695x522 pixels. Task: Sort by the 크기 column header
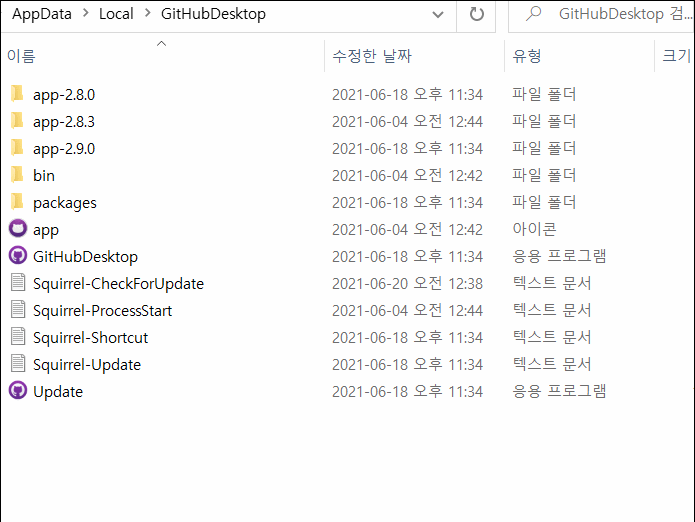coord(675,56)
